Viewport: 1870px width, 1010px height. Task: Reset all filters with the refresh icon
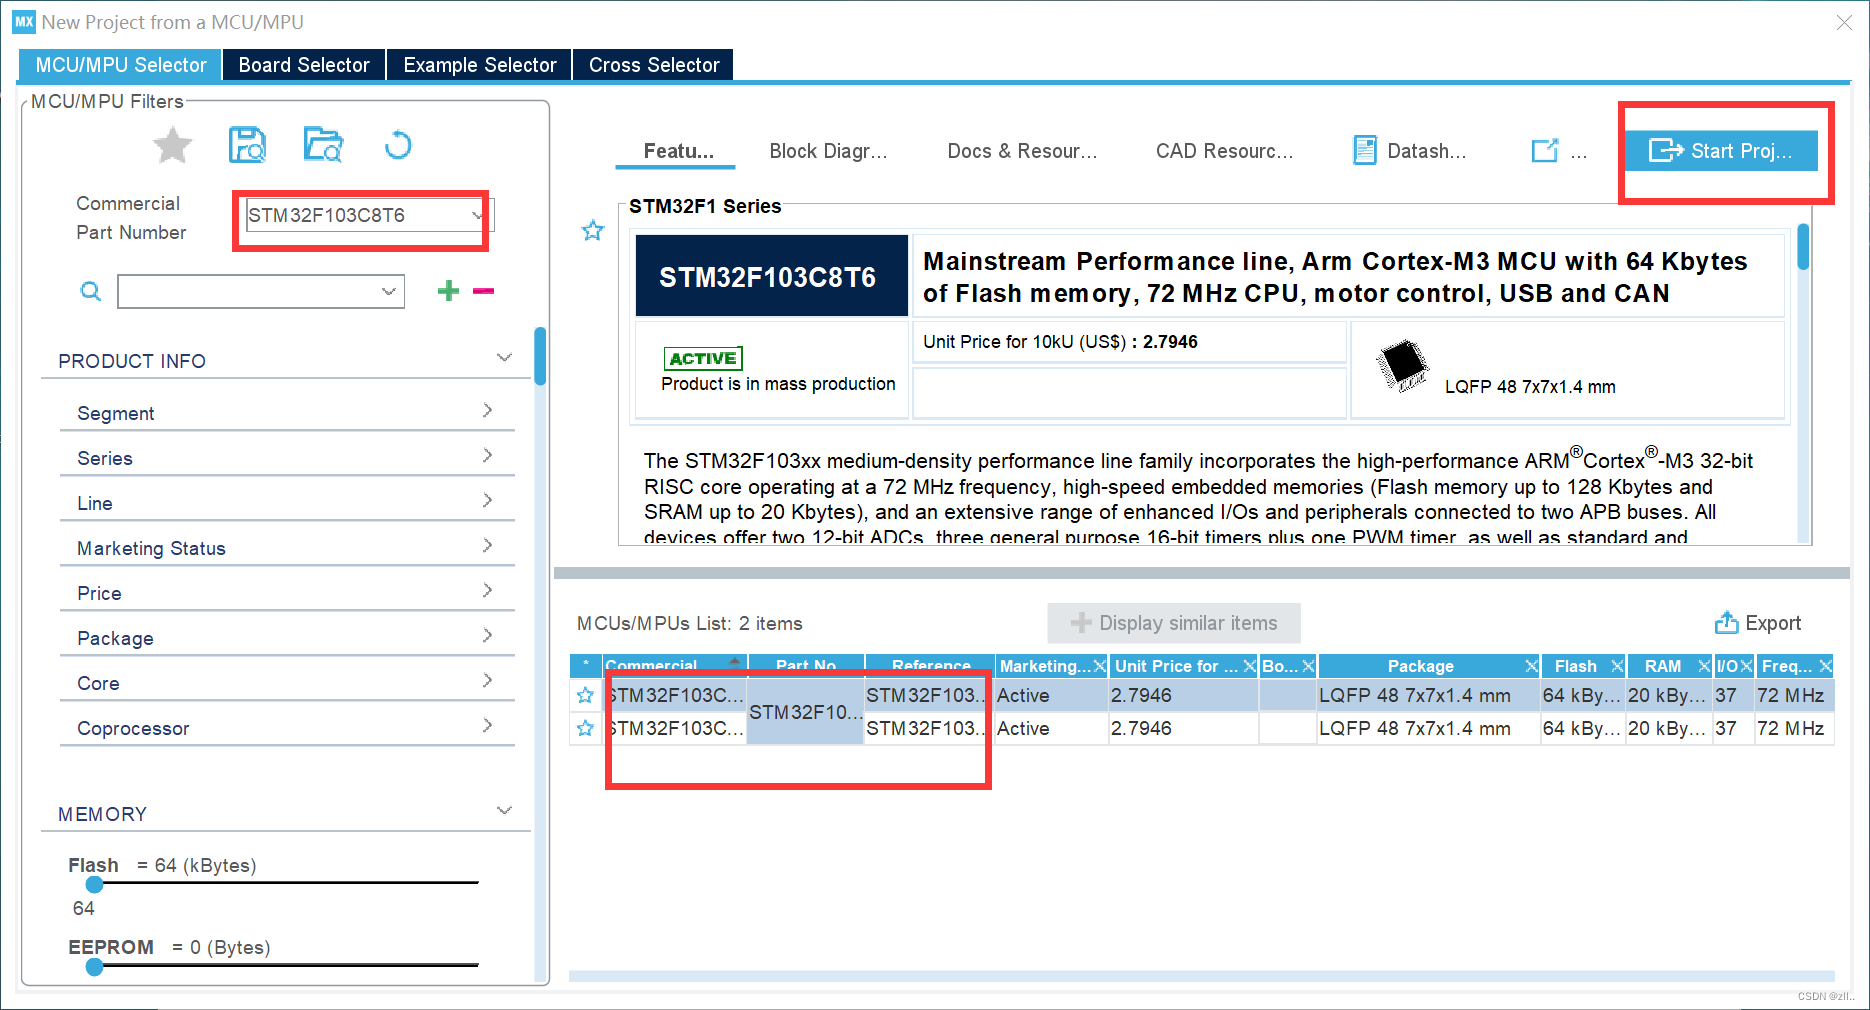[x=398, y=146]
